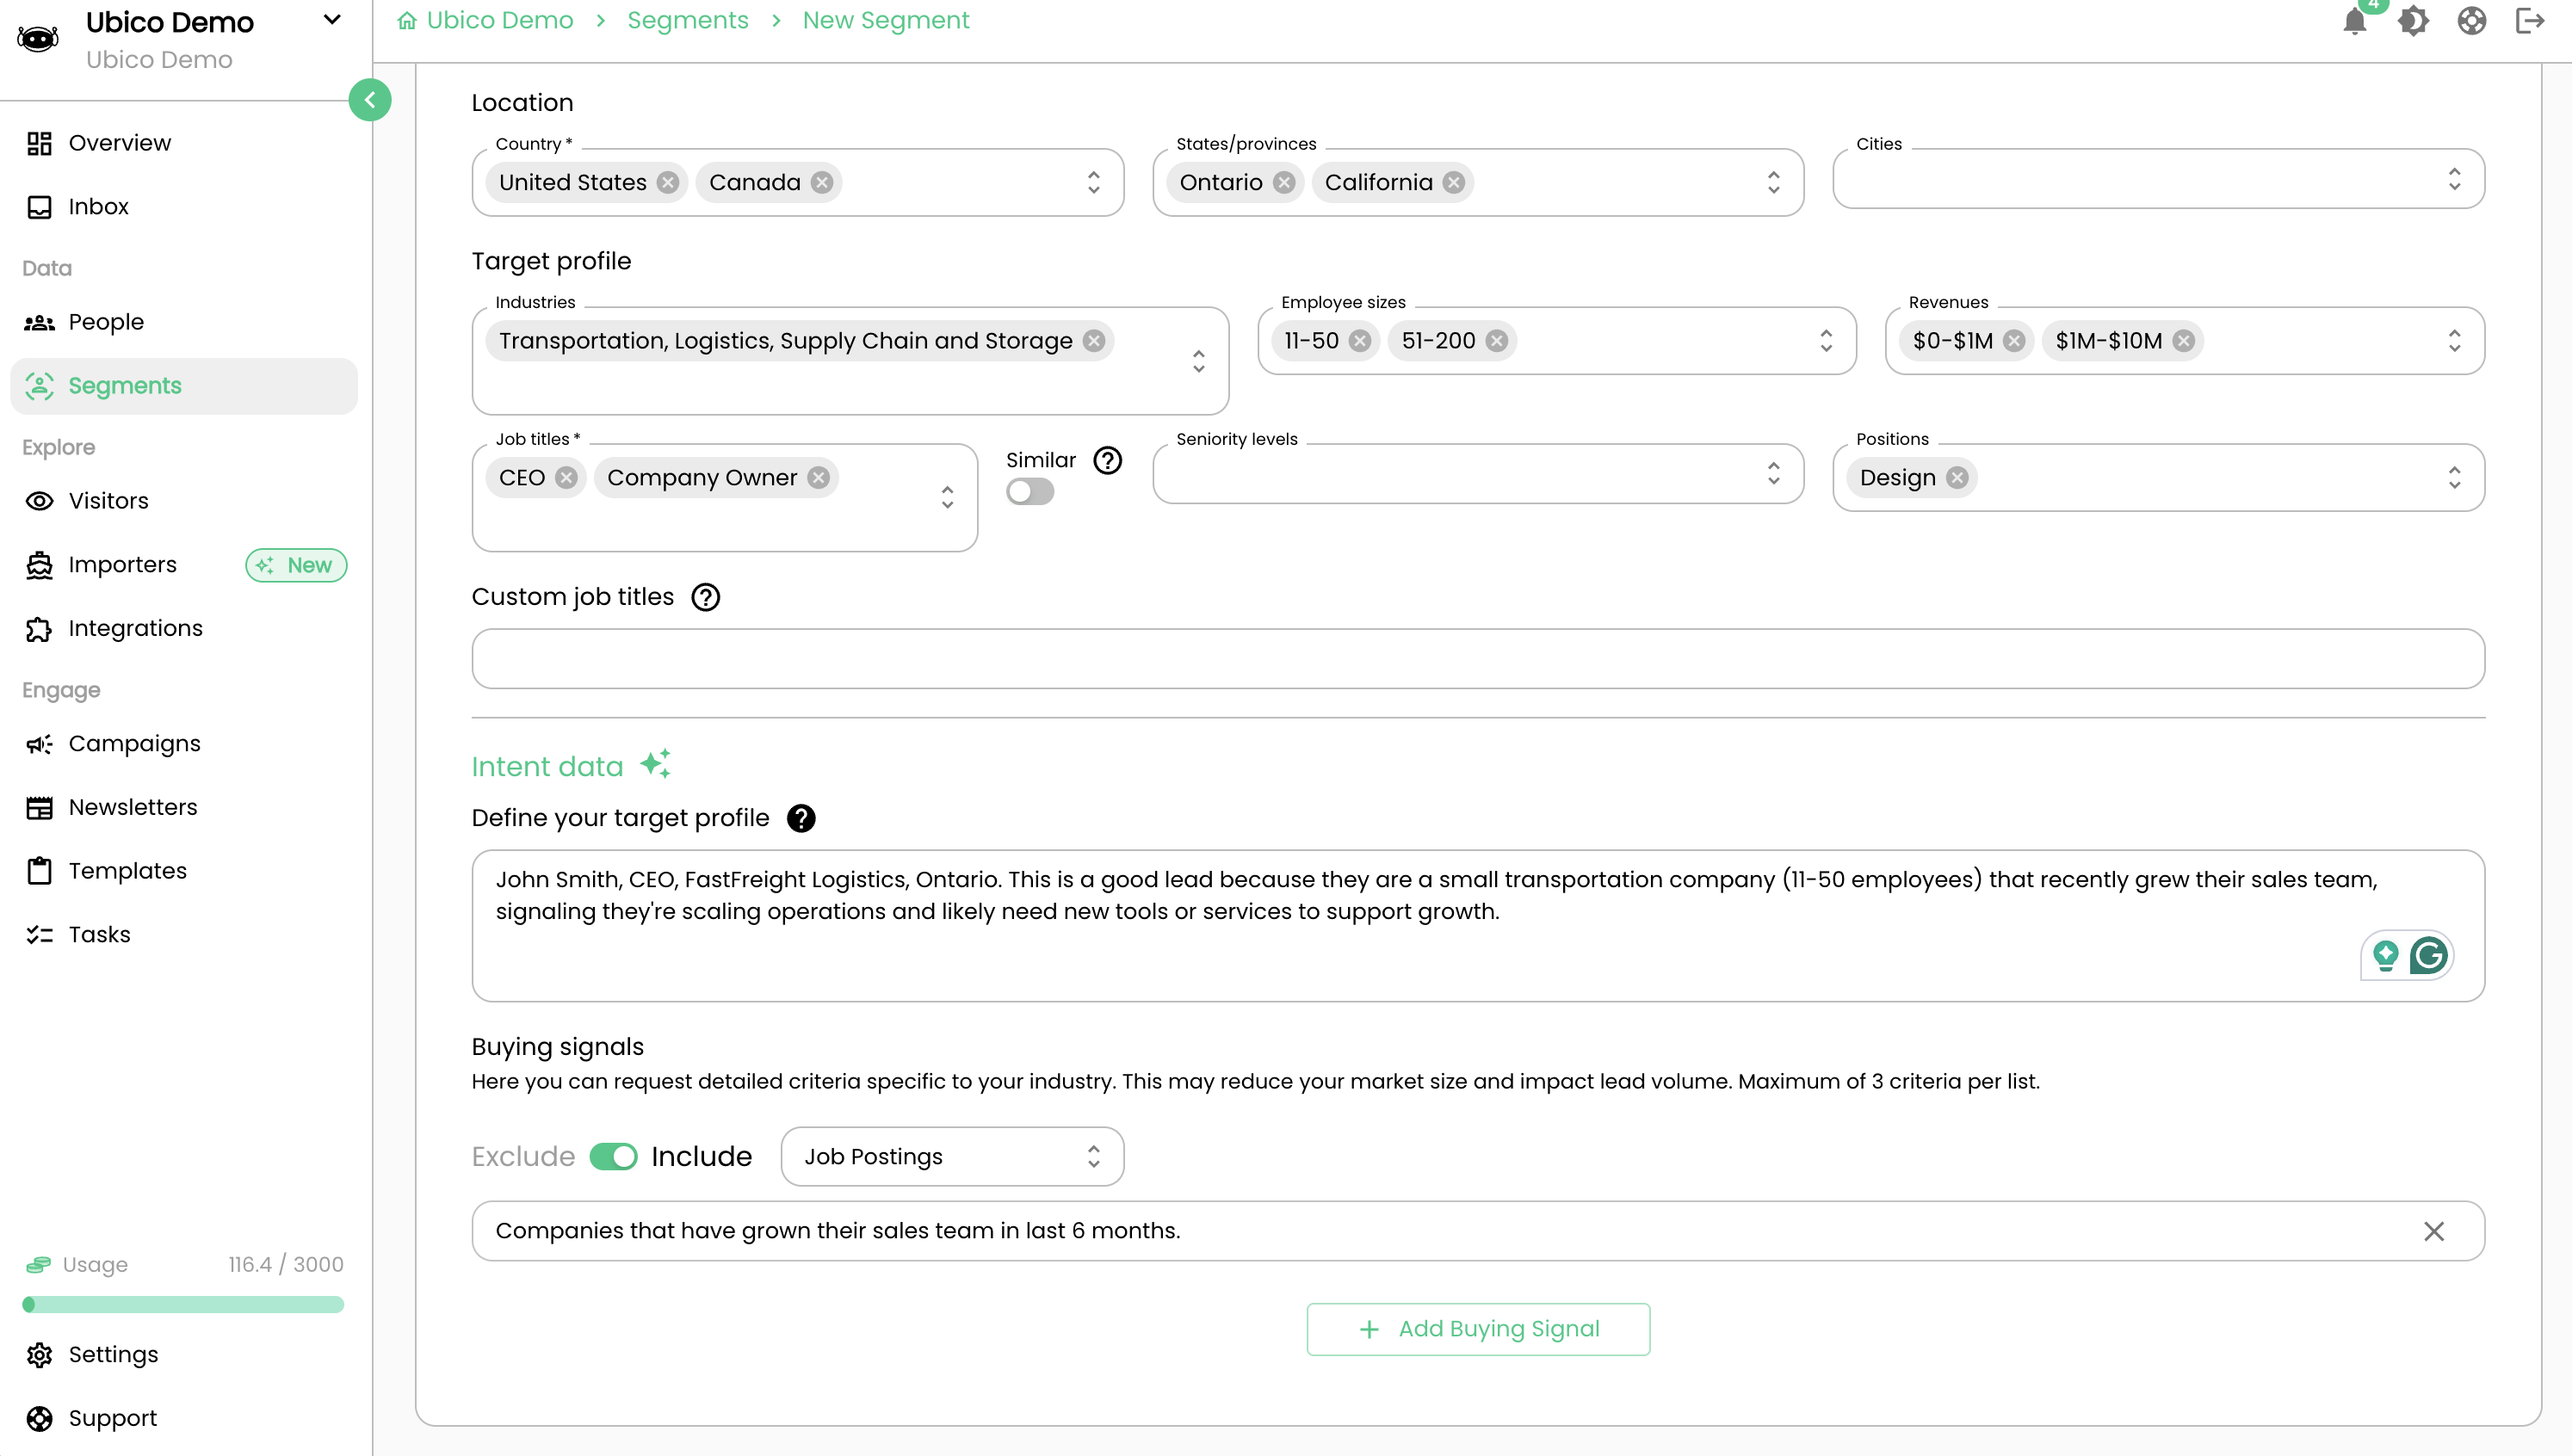Viewport: 2572px width, 1456px height.
Task: Remove the Company Owner job title chip
Action: (819, 478)
